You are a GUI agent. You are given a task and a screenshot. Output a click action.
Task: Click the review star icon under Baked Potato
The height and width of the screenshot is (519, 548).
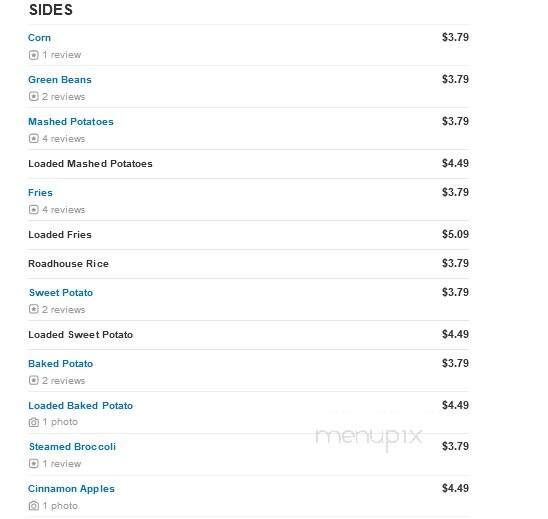[34, 380]
